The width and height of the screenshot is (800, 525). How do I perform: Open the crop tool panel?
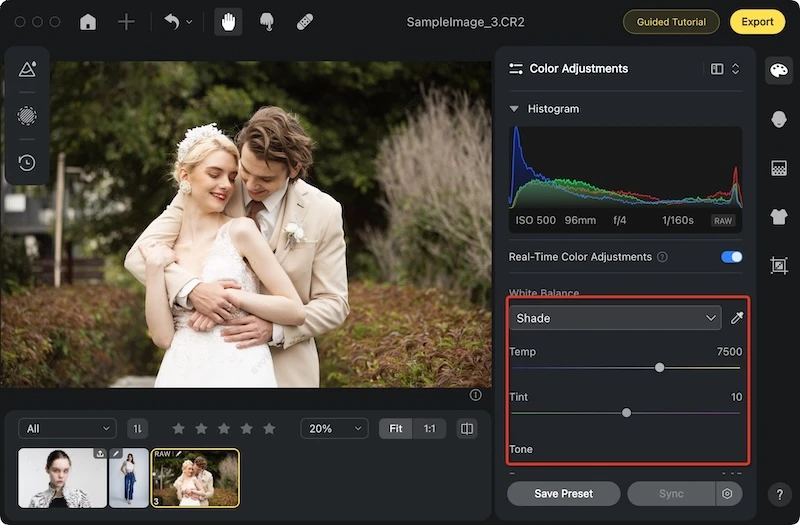pyautogui.click(x=779, y=265)
